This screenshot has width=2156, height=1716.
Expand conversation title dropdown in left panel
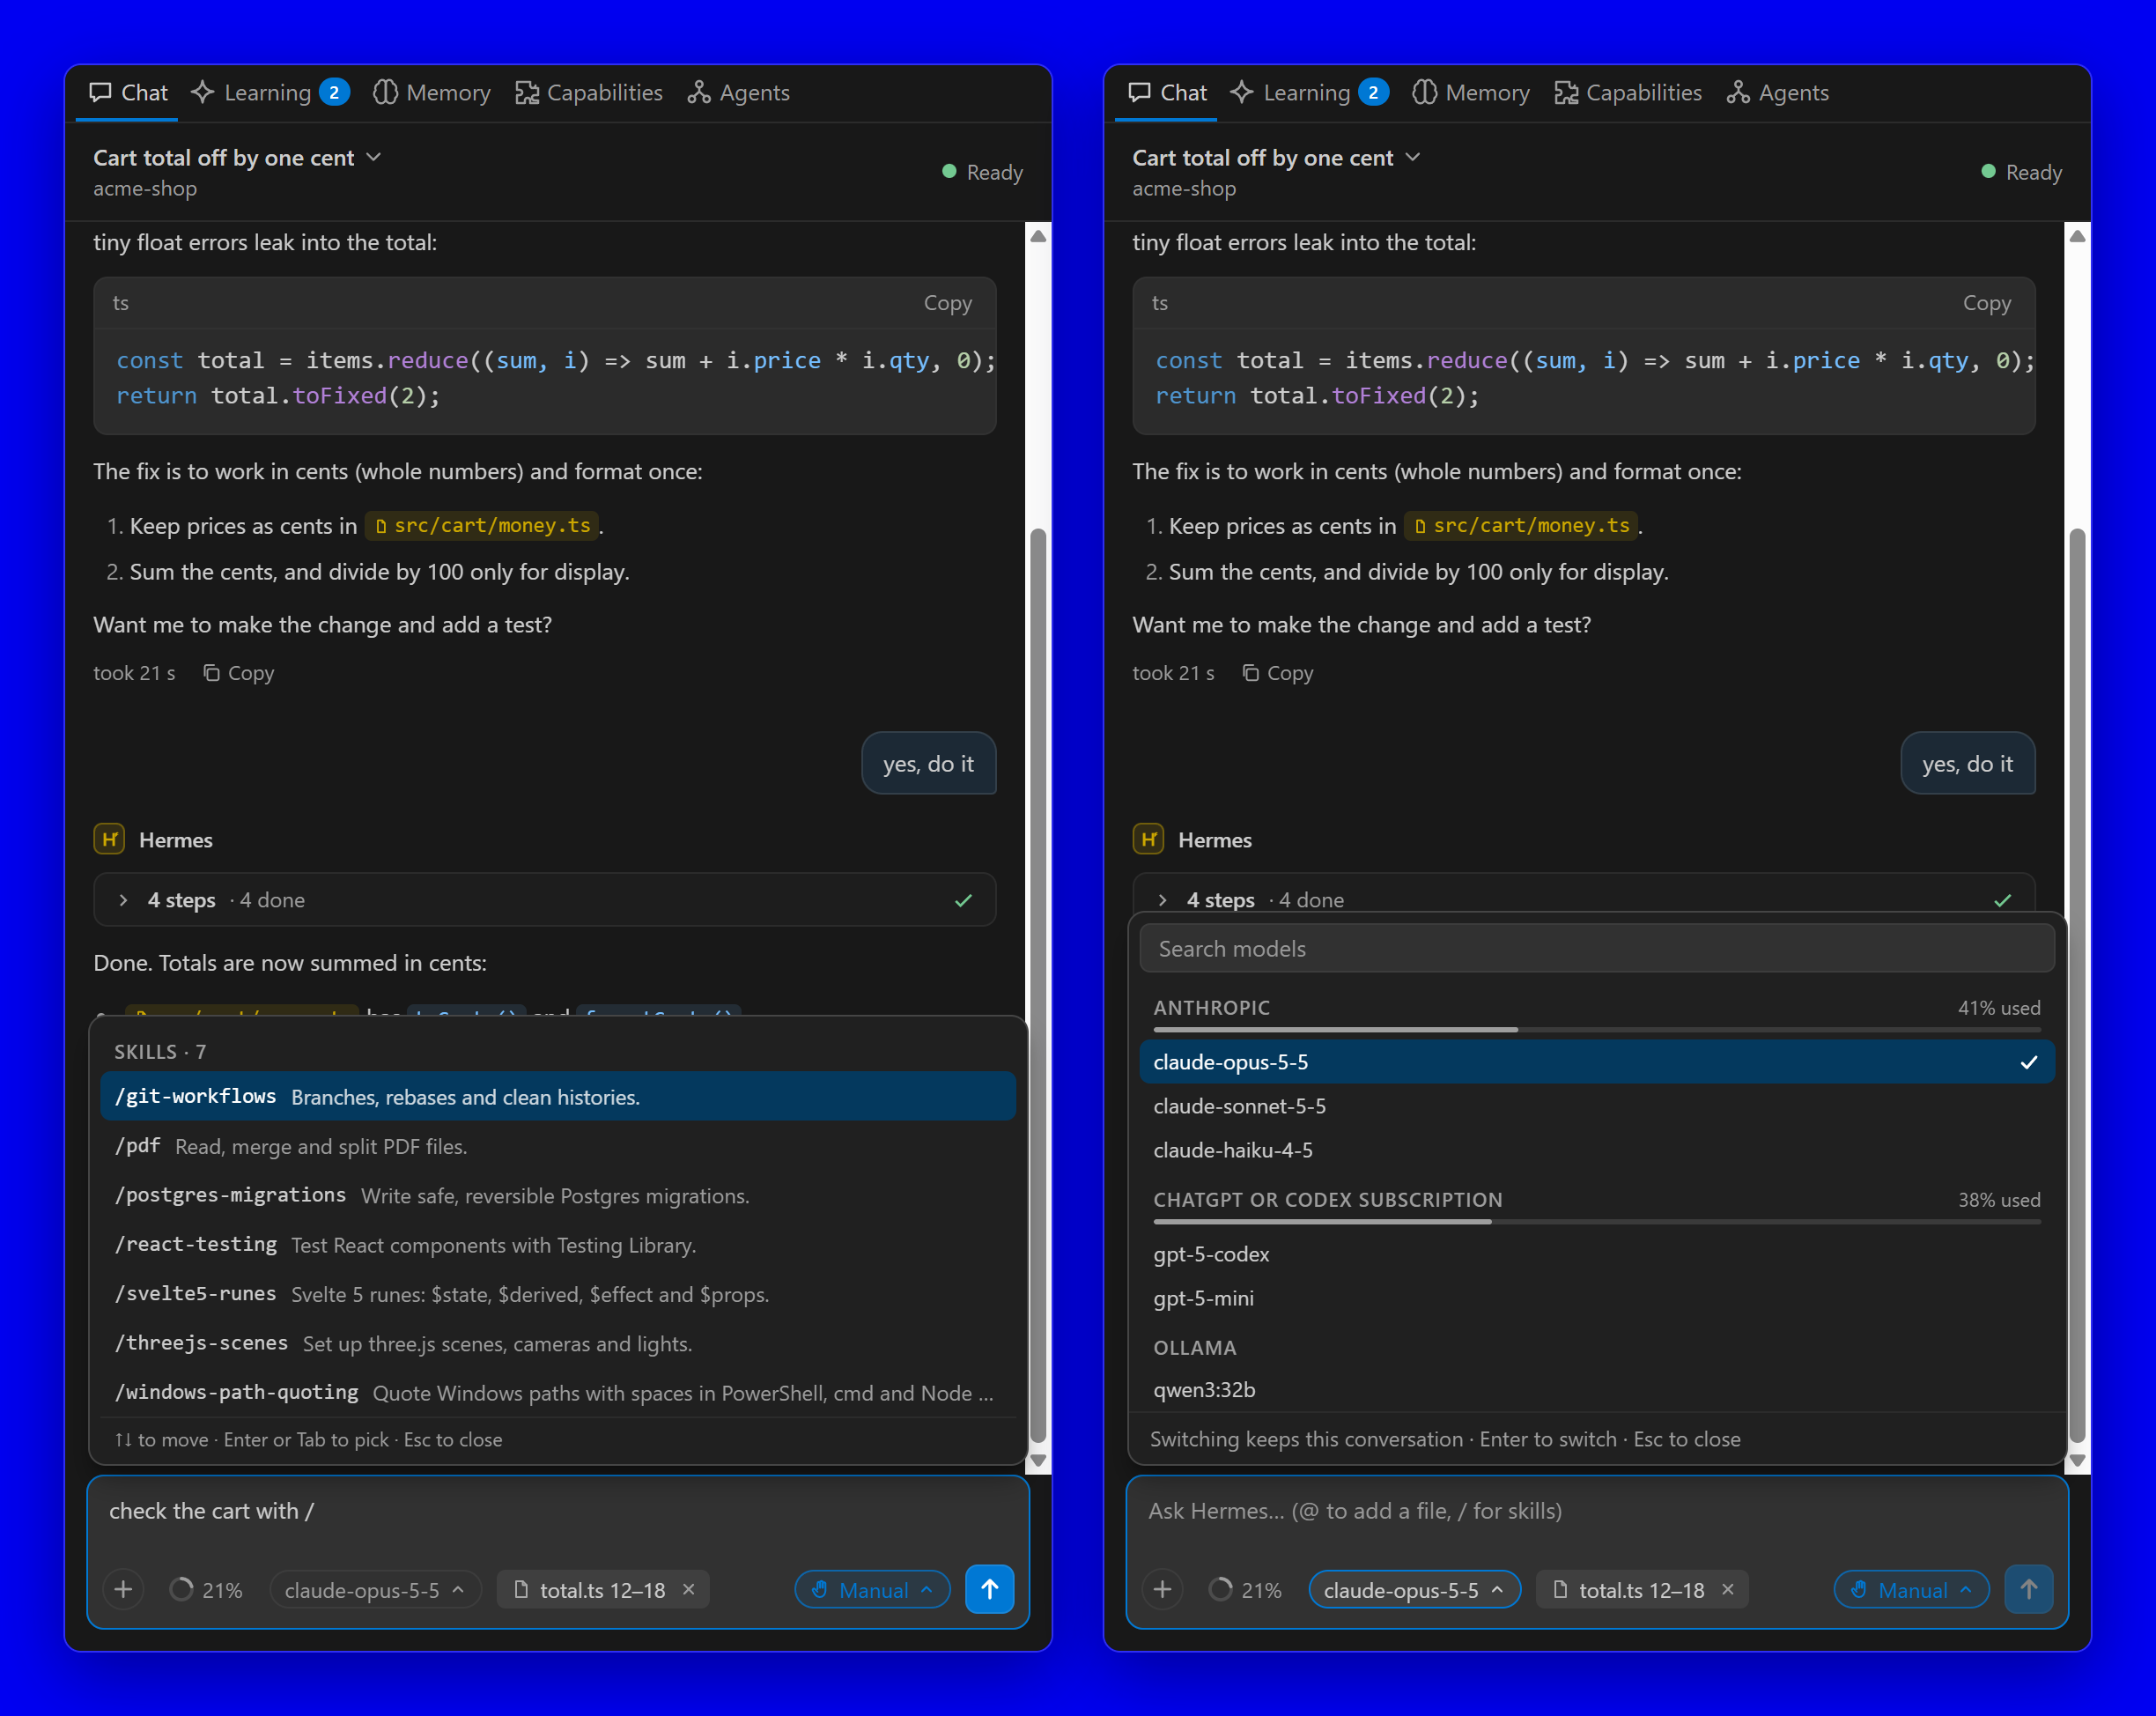coord(237,158)
